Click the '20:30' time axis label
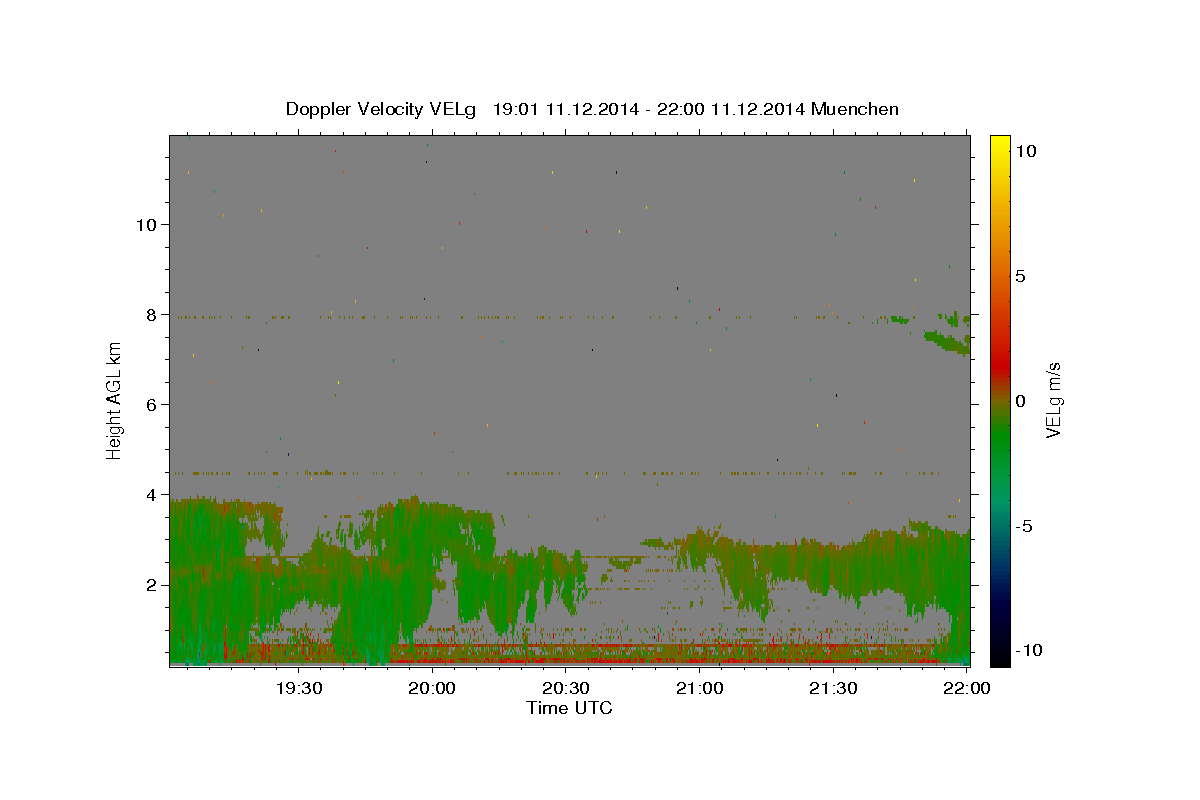Viewport: 1200px width, 800px height. coord(566,689)
